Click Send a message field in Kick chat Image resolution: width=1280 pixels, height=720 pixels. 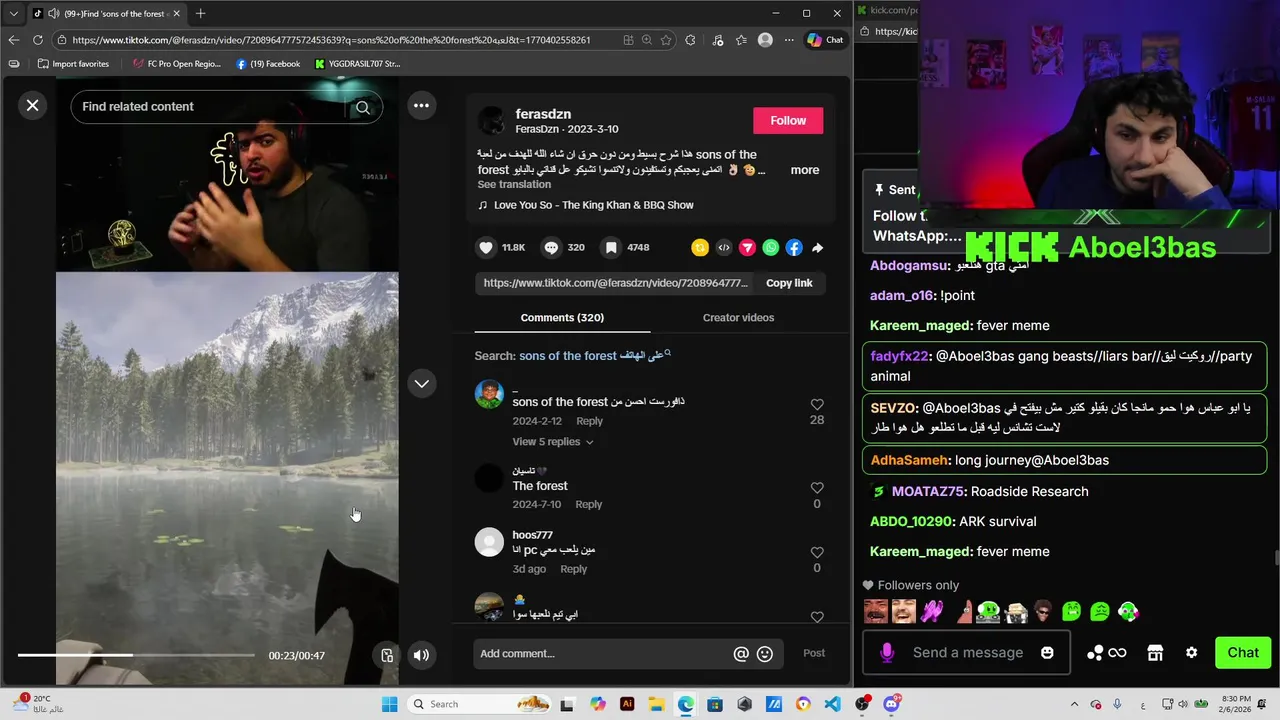968,652
